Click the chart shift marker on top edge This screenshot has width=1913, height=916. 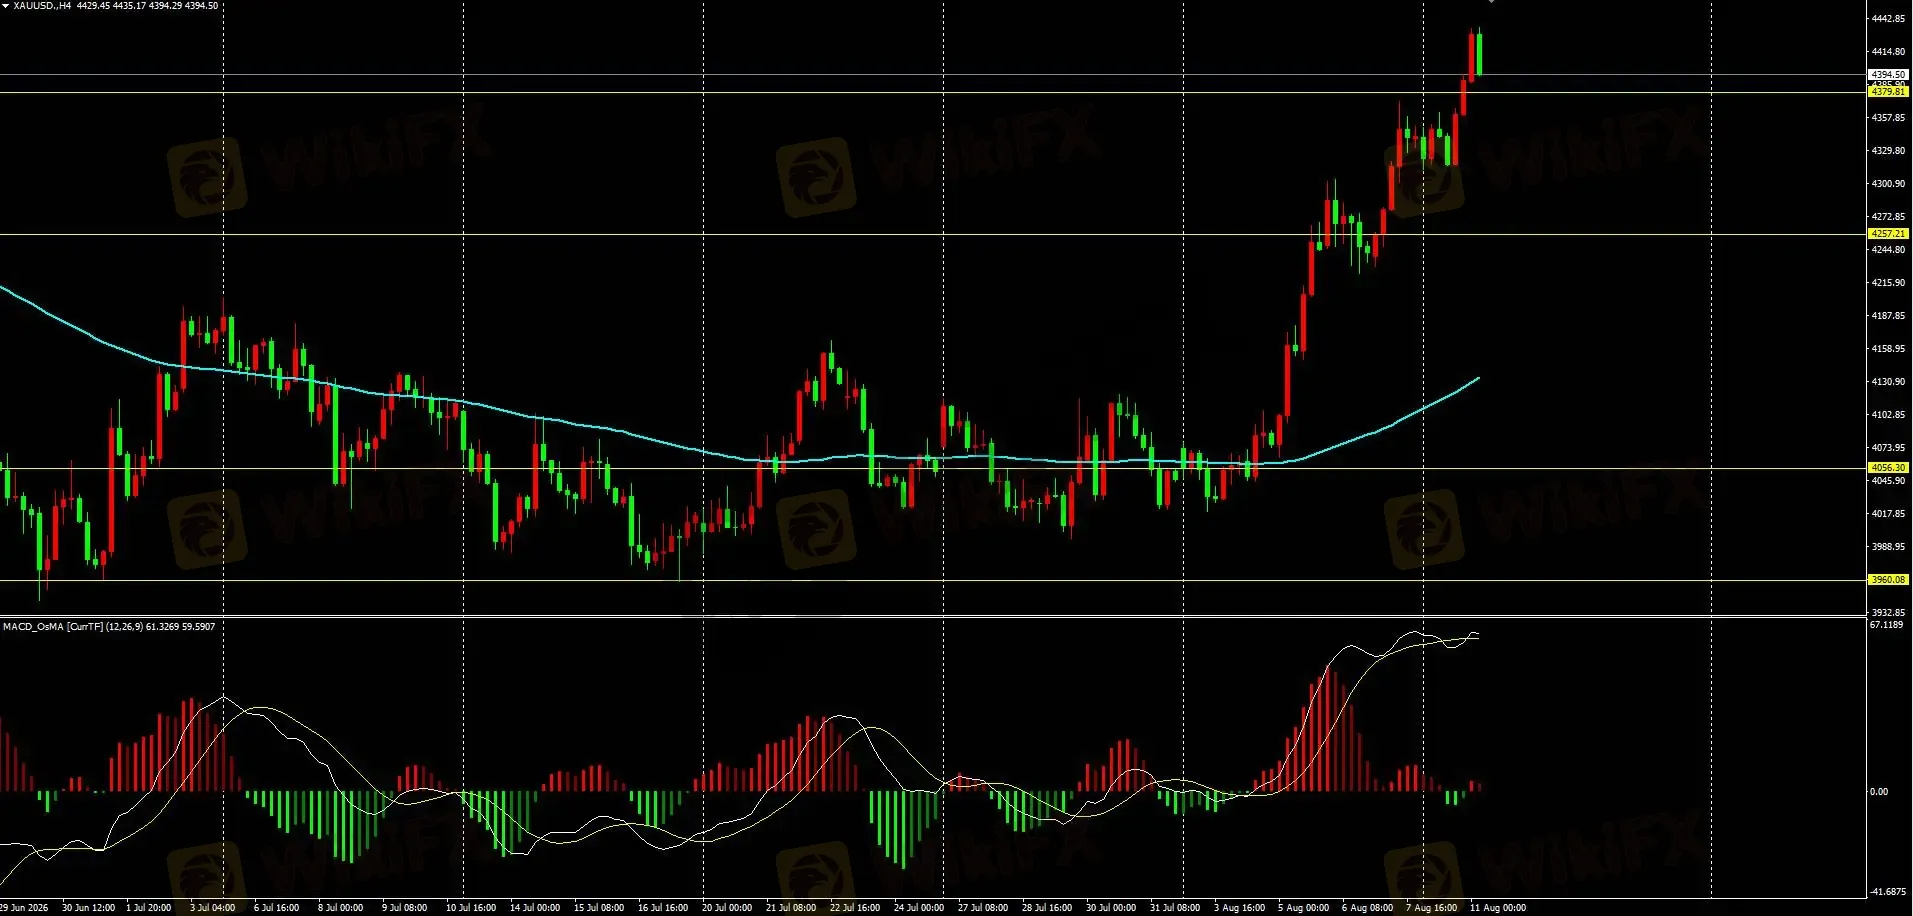coord(1491,2)
